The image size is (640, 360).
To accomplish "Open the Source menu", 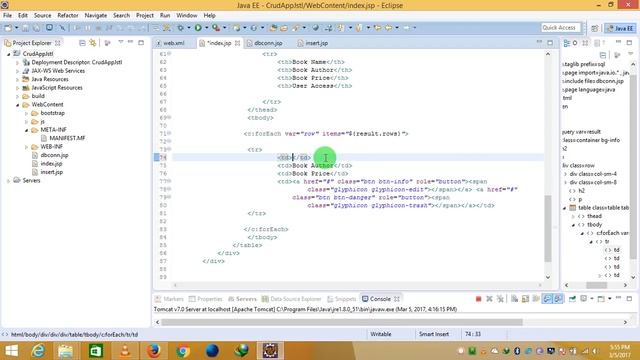I will point(42,16).
